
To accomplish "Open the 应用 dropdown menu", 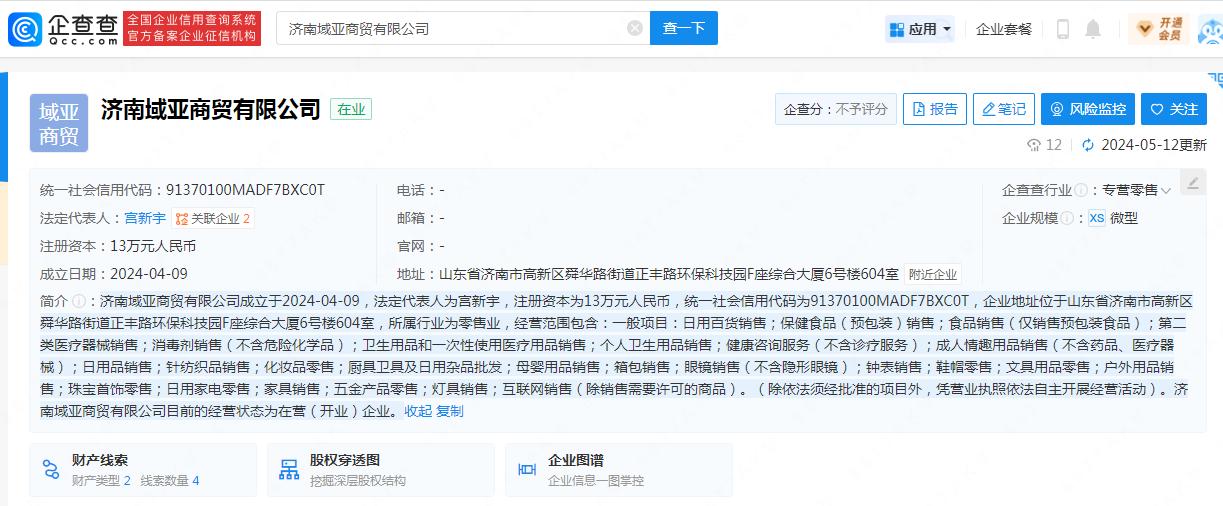I will [x=920, y=29].
